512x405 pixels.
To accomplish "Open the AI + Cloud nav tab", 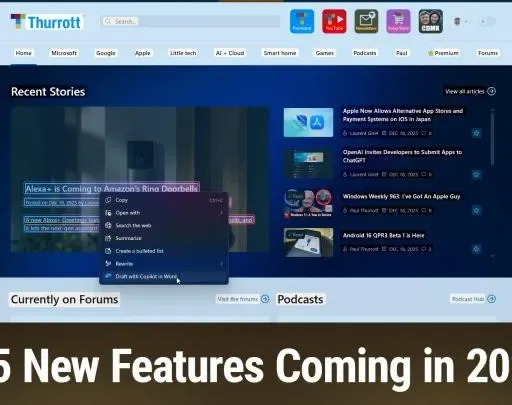I will [x=230, y=53].
